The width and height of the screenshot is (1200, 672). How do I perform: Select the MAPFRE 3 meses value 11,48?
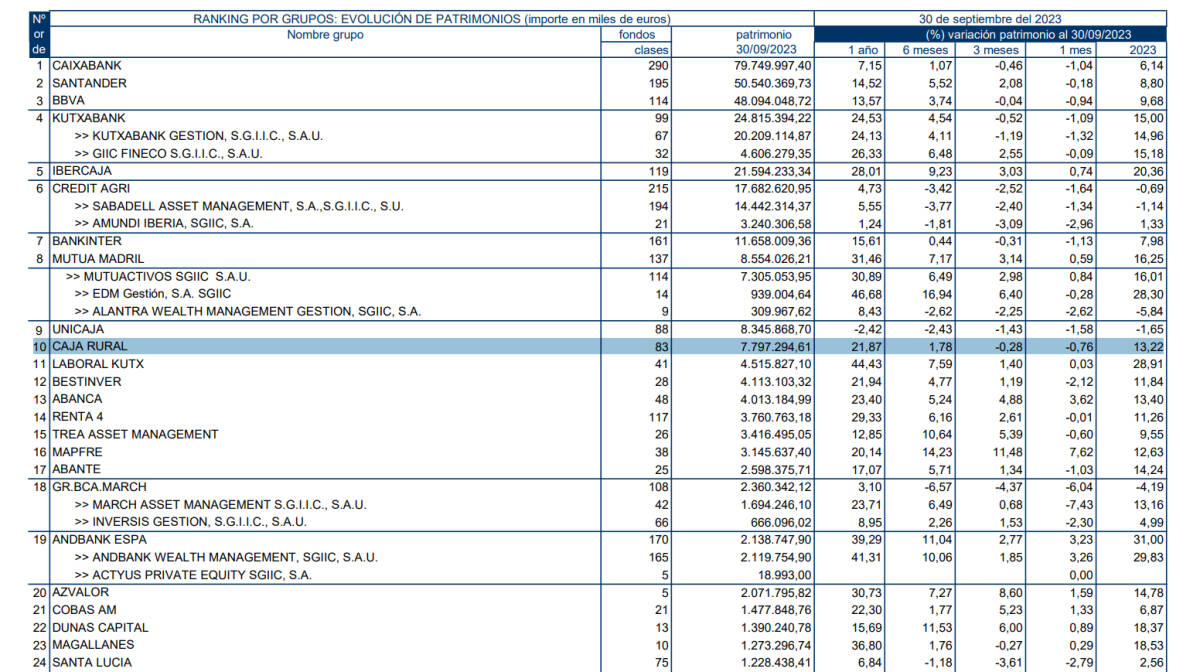1004,452
